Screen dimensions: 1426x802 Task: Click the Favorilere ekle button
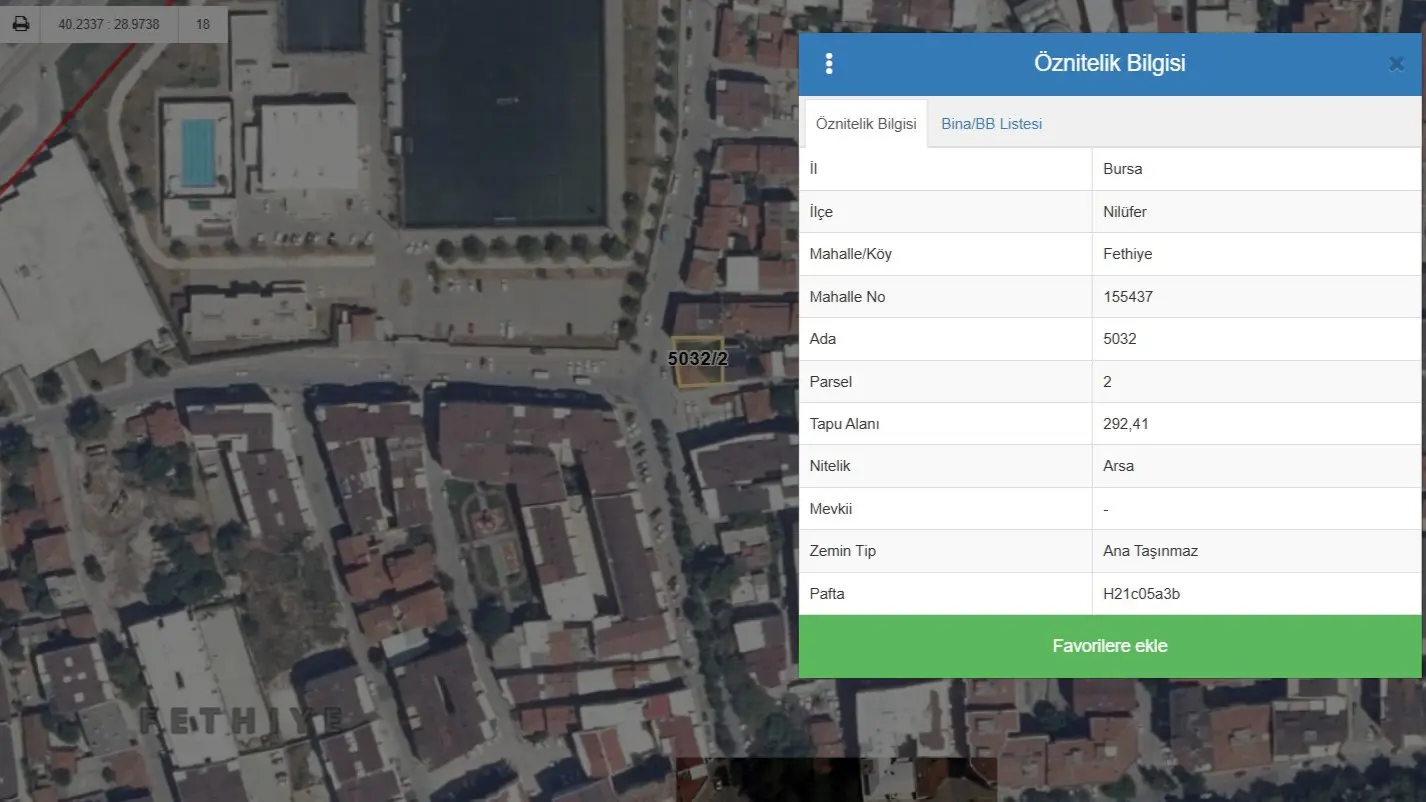click(x=1110, y=646)
